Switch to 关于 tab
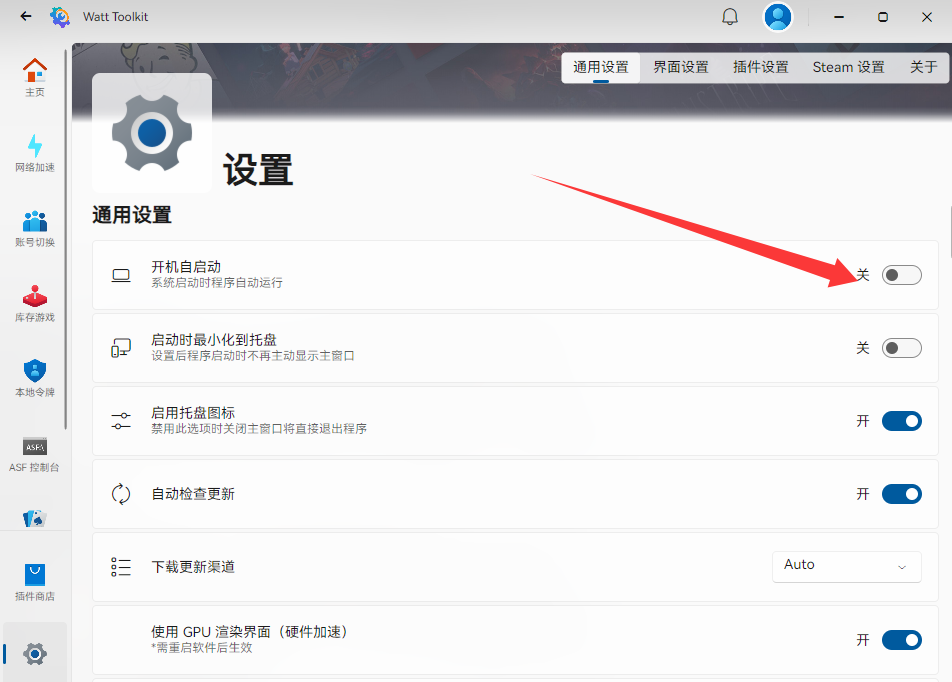This screenshot has width=952, height=682. pos(923,67)
